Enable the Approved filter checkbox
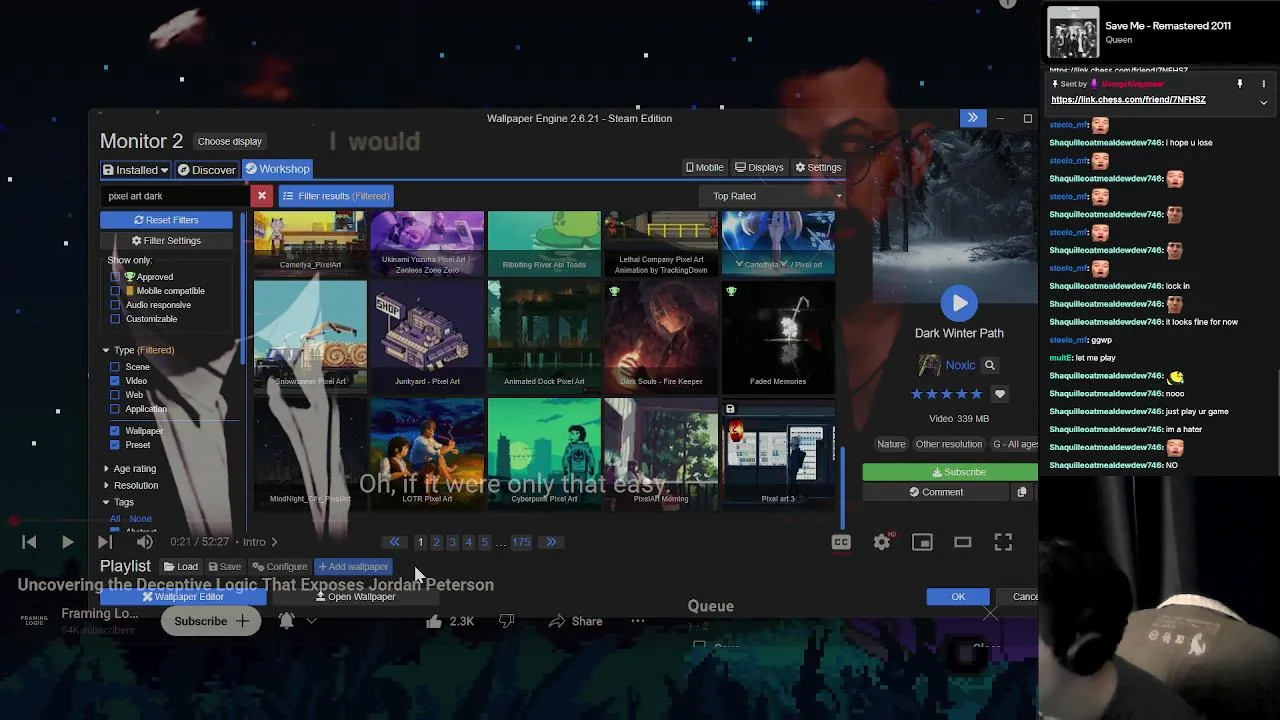Viewport: 1280px width, 720px height. click(115, 277)
